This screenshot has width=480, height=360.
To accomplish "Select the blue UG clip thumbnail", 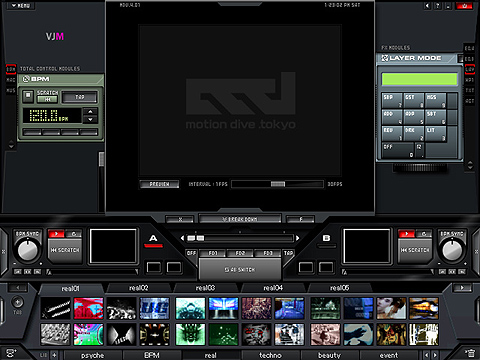I will tap(154, 309).
